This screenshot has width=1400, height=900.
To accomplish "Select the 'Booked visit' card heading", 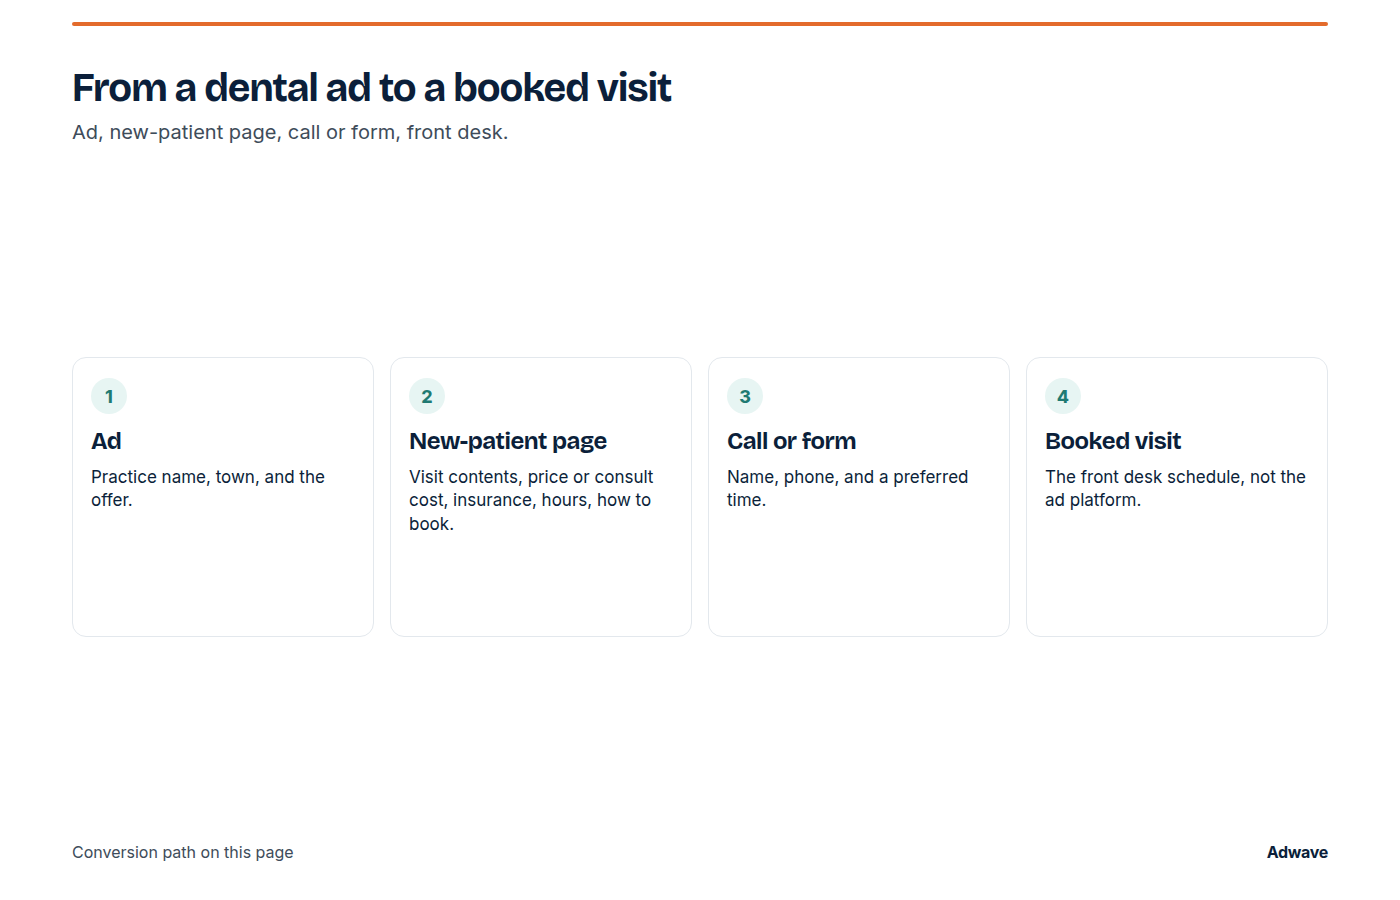I will [1113, 441].
